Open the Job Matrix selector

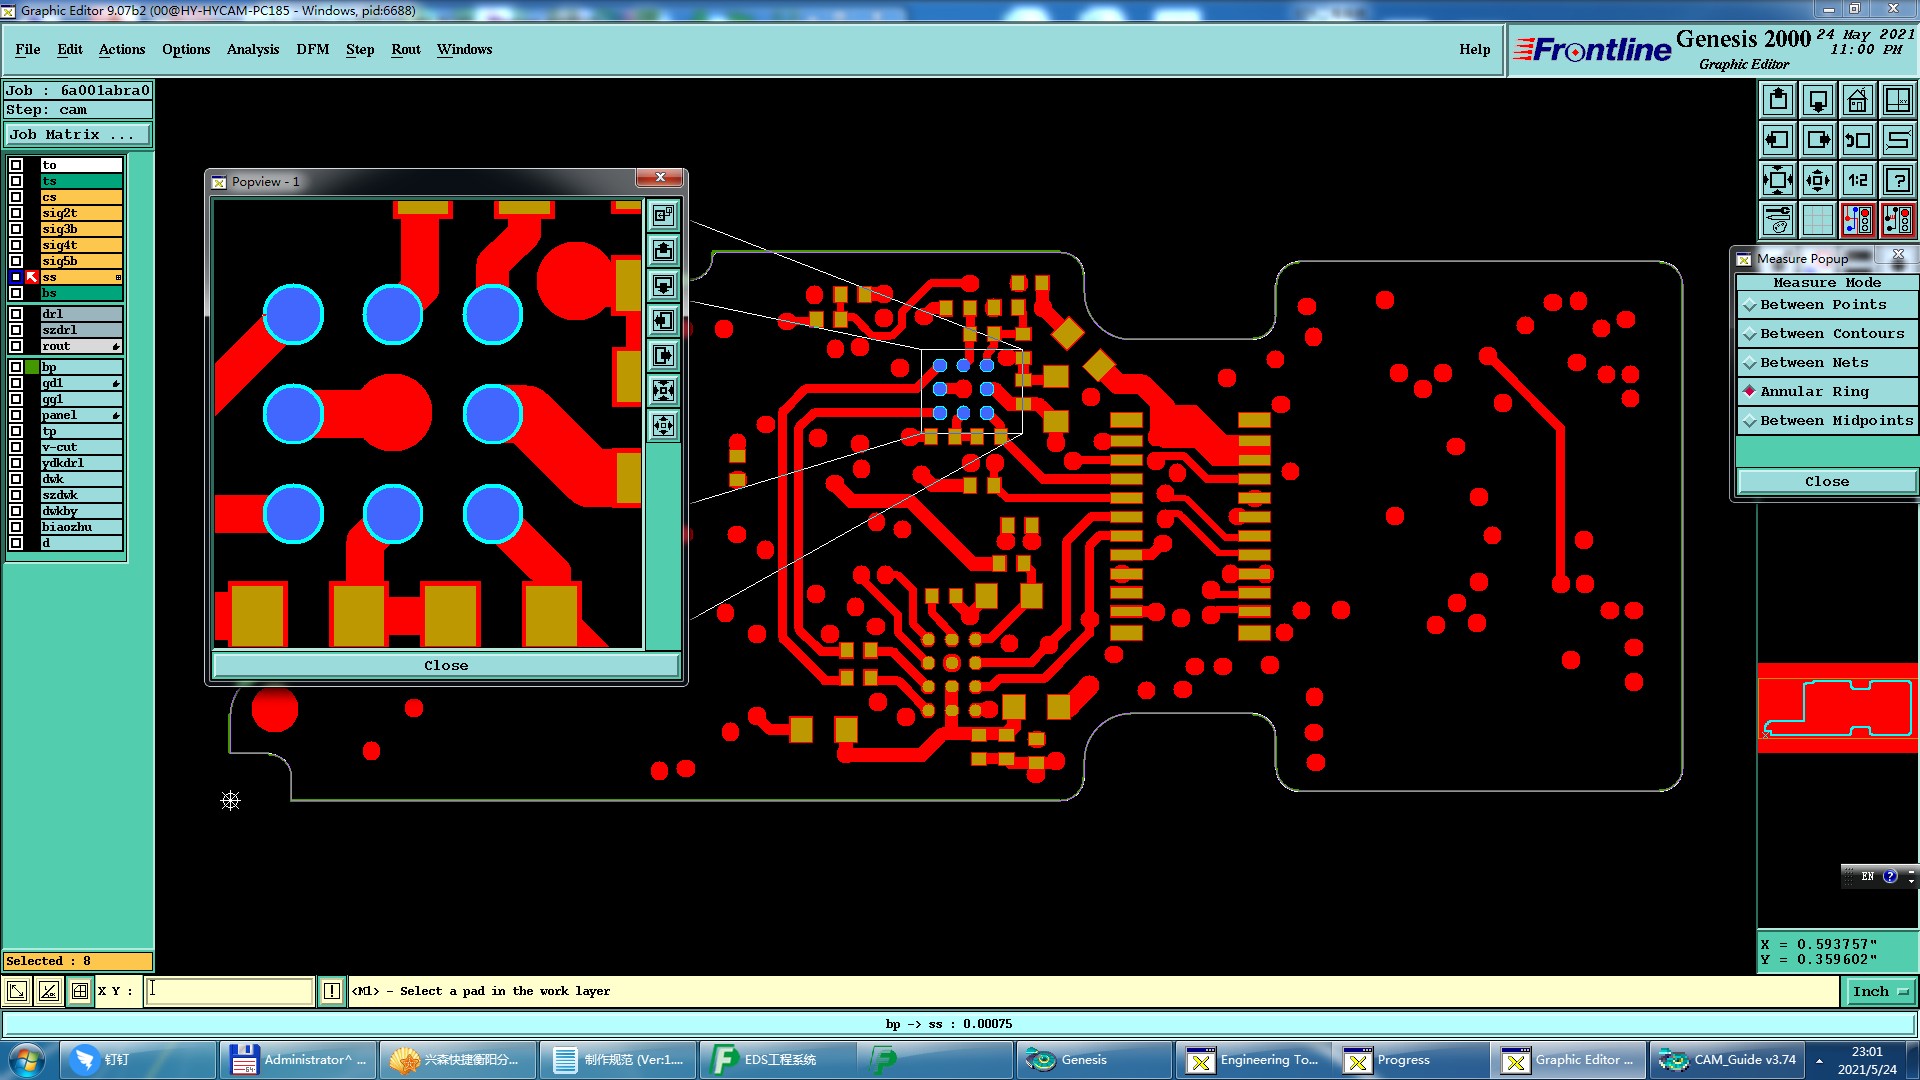click(77, 135)
